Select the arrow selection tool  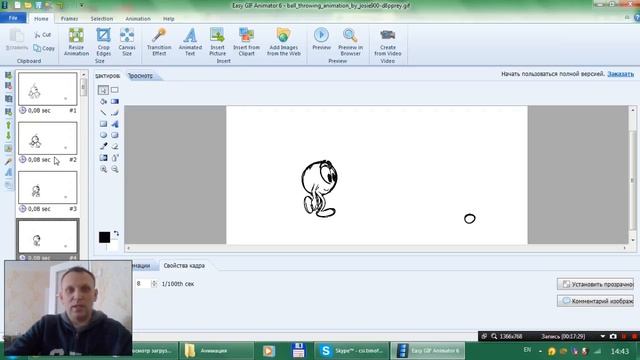tap(103, 90)
